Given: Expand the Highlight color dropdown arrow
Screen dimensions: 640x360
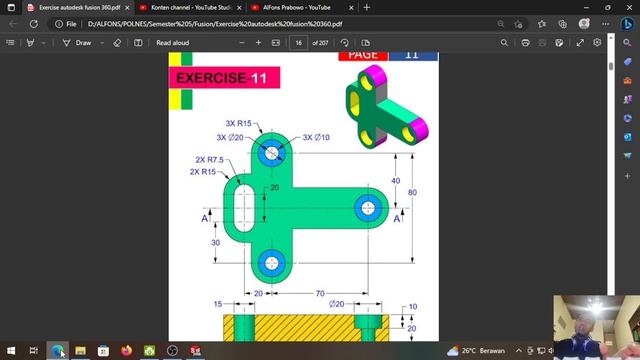Looking at the screenshot, I should (43, 43).
